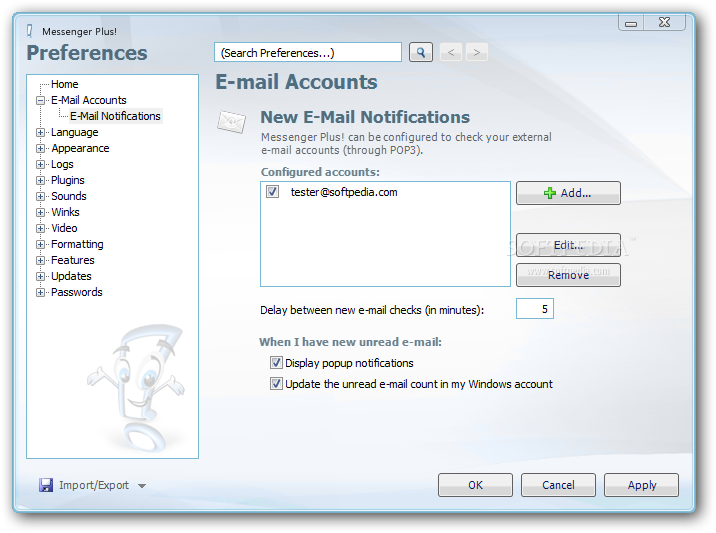Expand the Logs tree node

[x=41, y=164]
